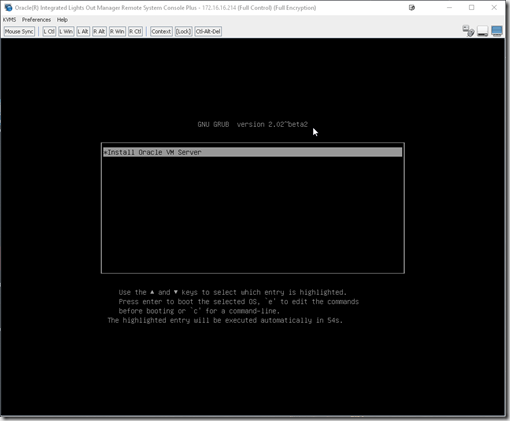Click the 'Use the ▲ and ▼ keys' line
The image size is (510, 421).
[x=233, y=292]
